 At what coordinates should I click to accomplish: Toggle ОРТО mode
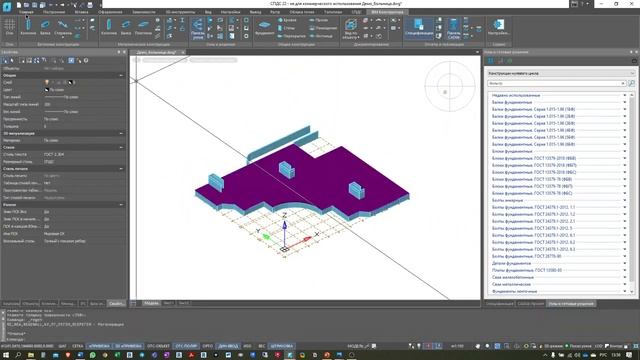pyautogui.click(x=207, y=346)
